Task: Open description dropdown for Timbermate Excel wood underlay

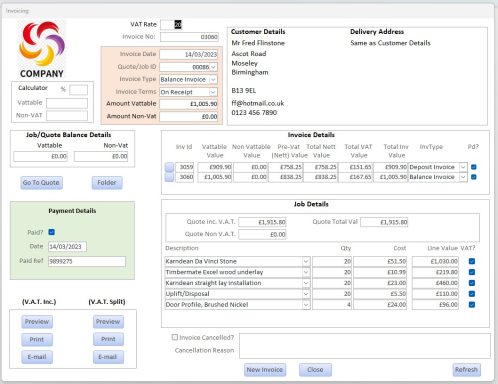Action: click(306, 272)
